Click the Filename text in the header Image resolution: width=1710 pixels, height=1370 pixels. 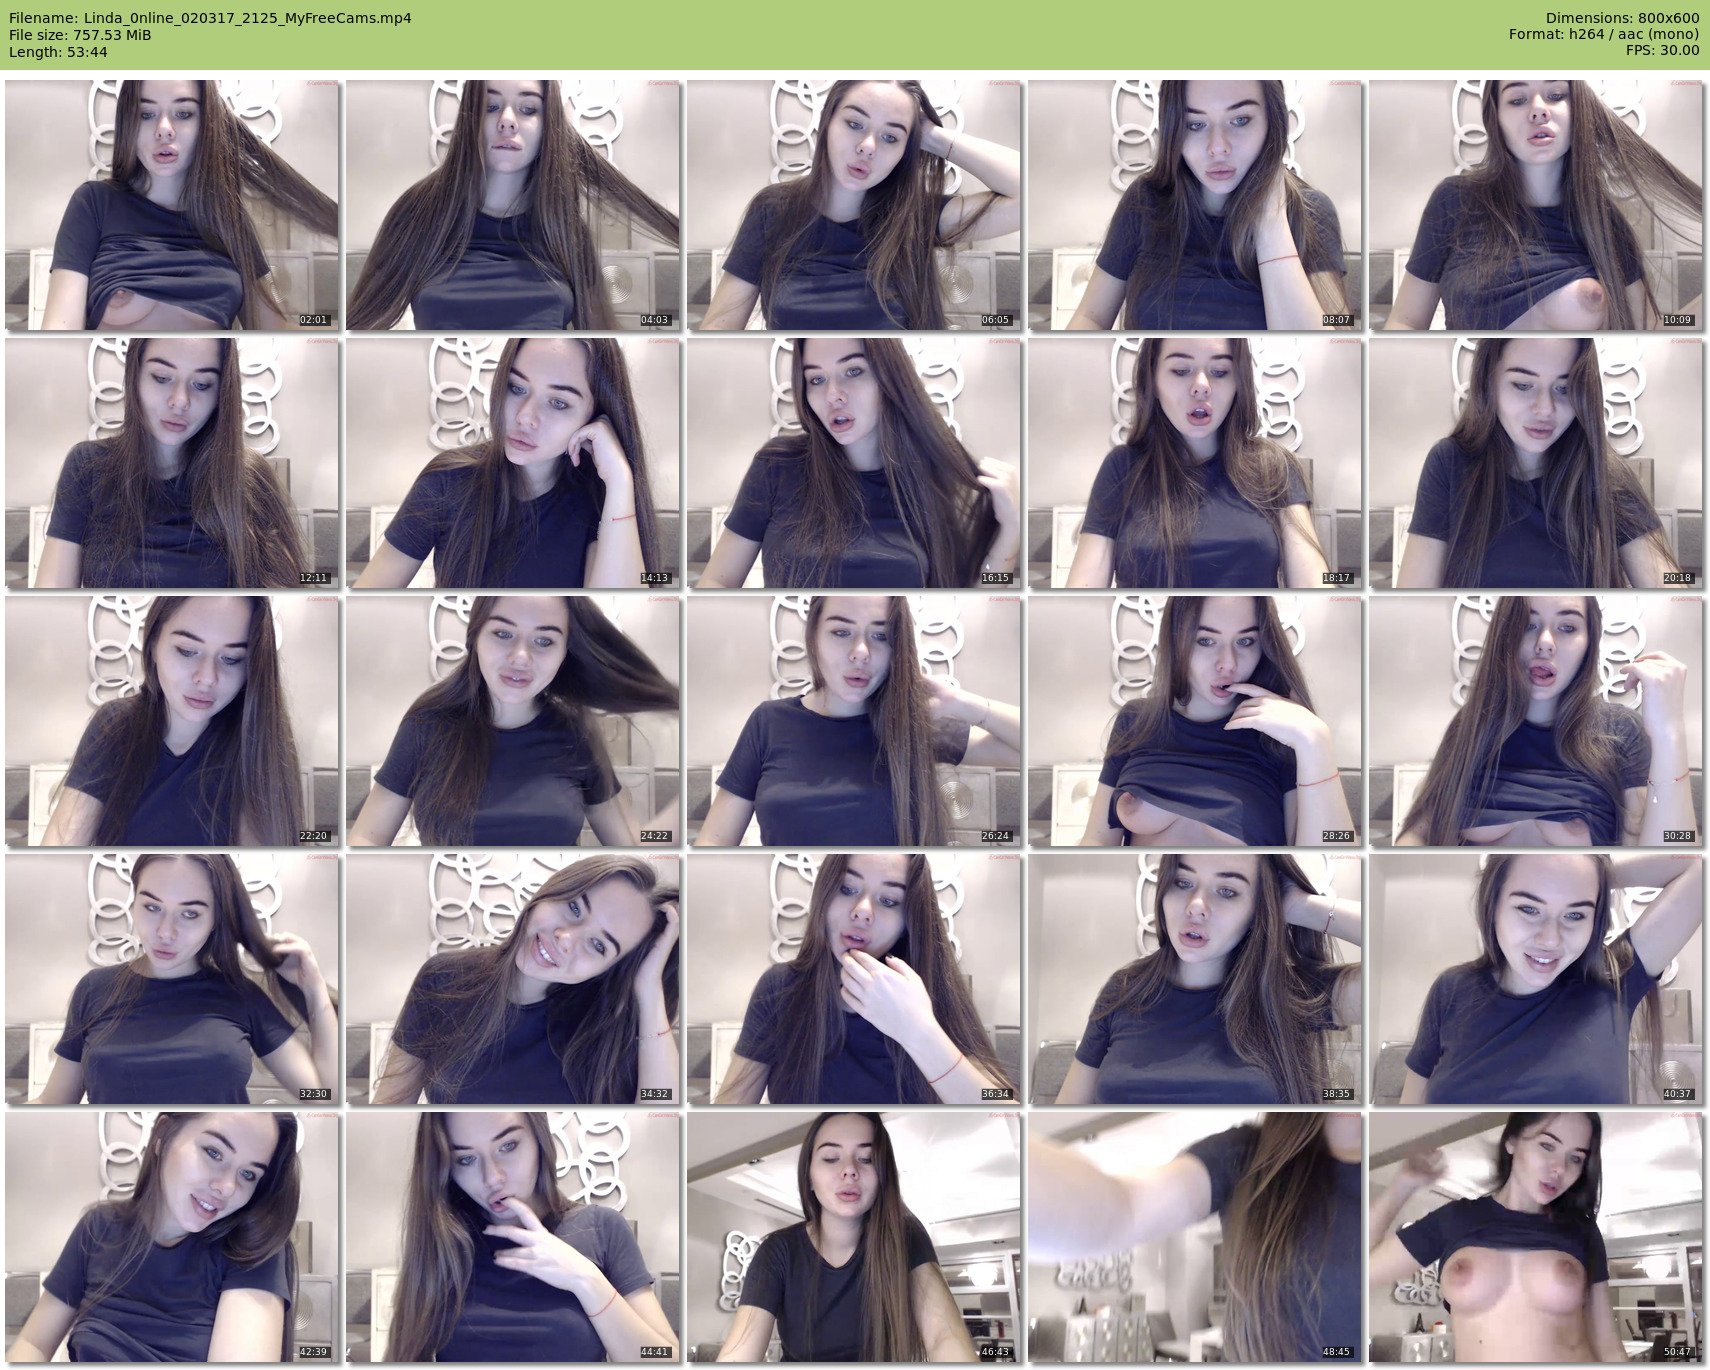[x=210, y=18]
